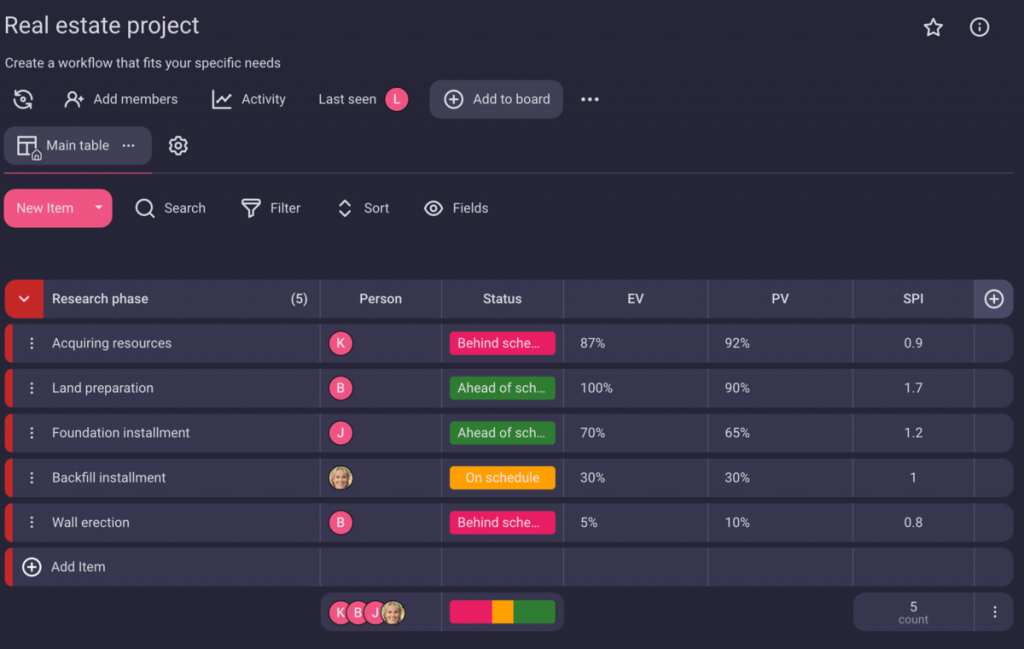This screenshot has height=649, width=1024.
Task: Open the SPI count summary options
Action: [994, 612]
